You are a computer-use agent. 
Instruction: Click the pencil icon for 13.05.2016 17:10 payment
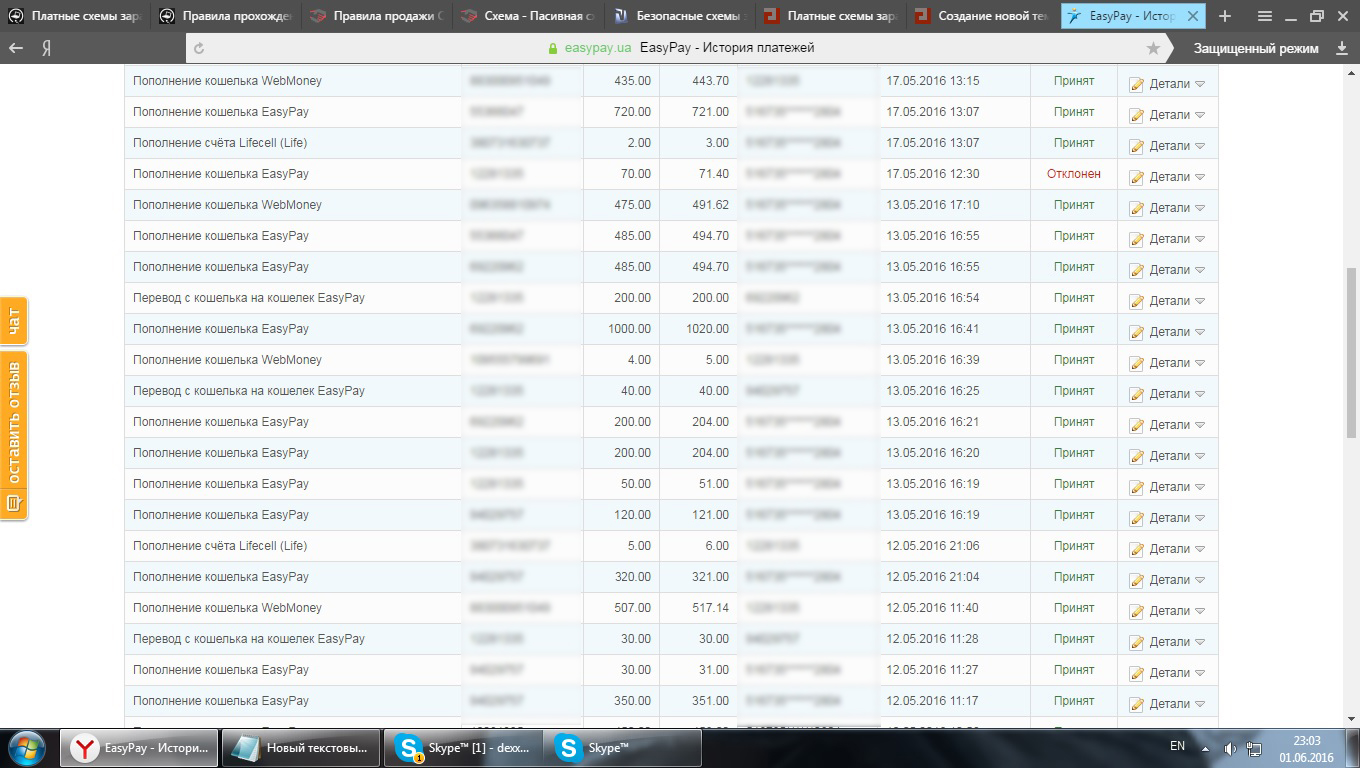(1136, 209)
